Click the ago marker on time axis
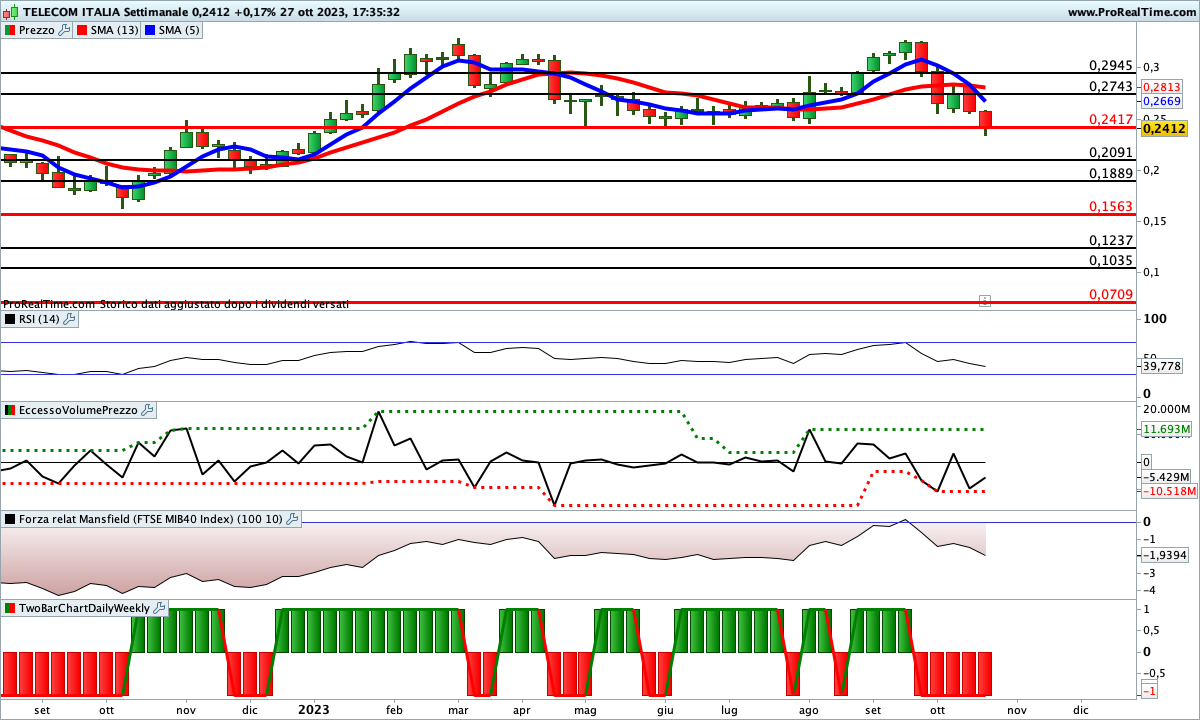The height and width of the screenshot is (720, 1200). point(809,709)
